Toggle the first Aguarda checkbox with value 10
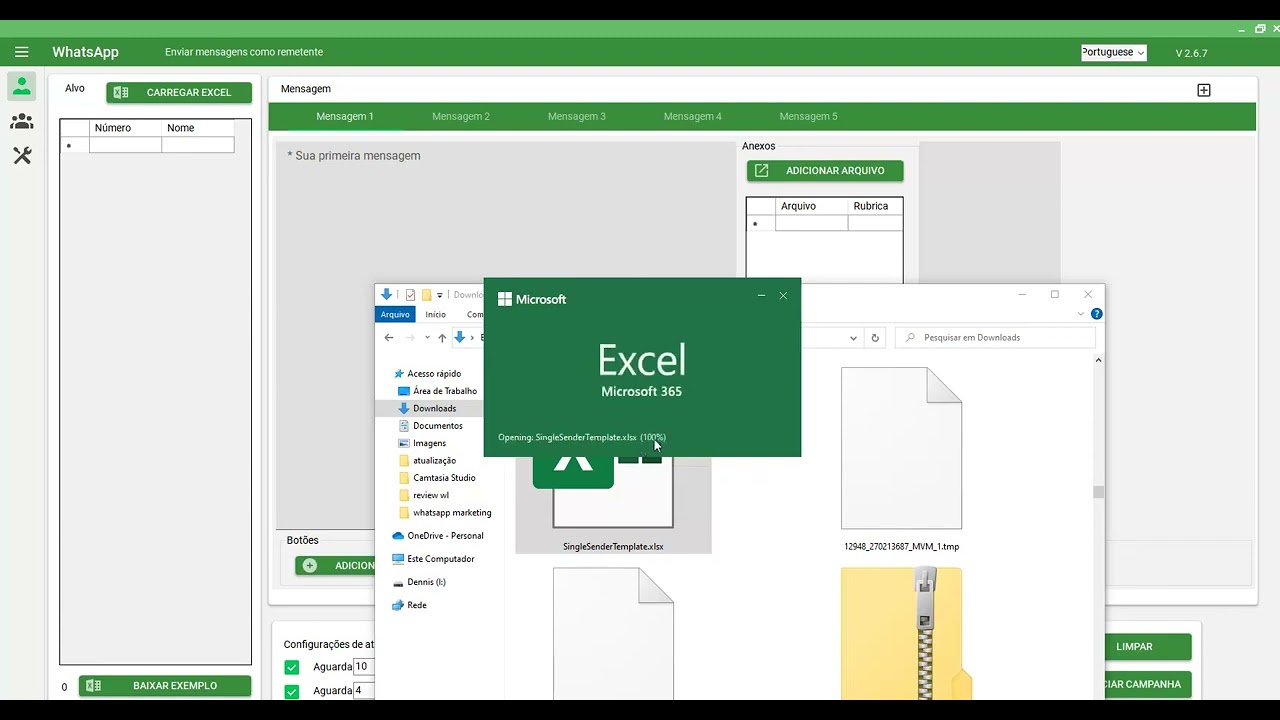The width and height of the screenshot is (1280, 720). click(292, 667)
